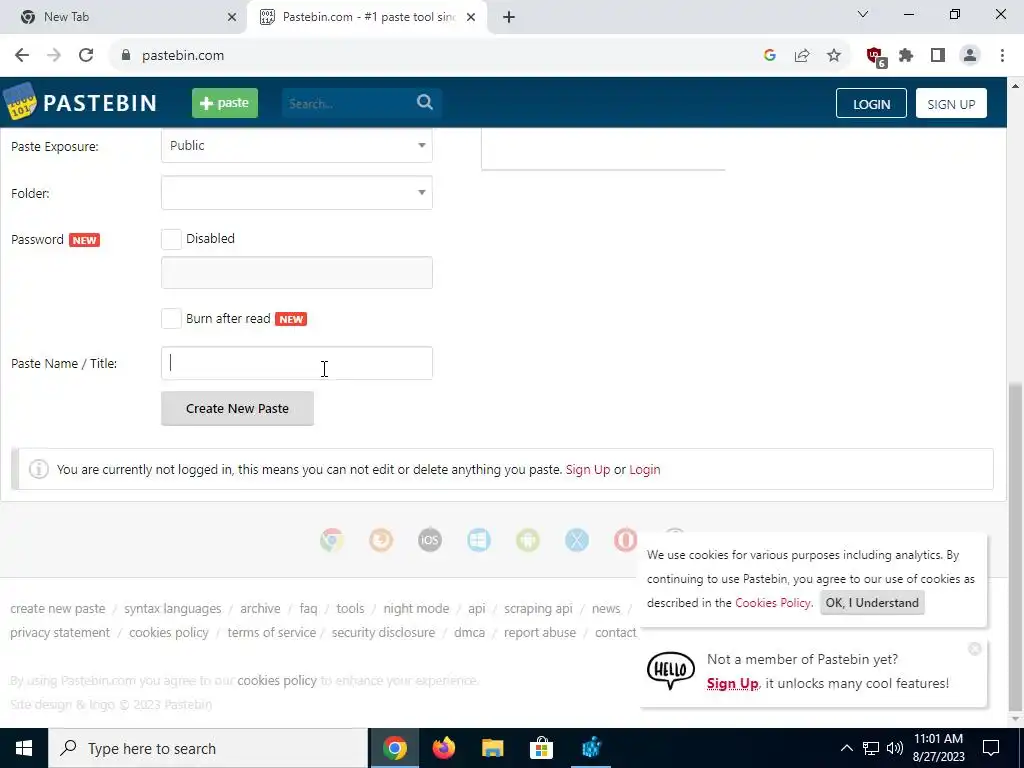Viewport: 1024px width, 768px height.
Task: Switch to the New Tab tab
Action: 124,17
